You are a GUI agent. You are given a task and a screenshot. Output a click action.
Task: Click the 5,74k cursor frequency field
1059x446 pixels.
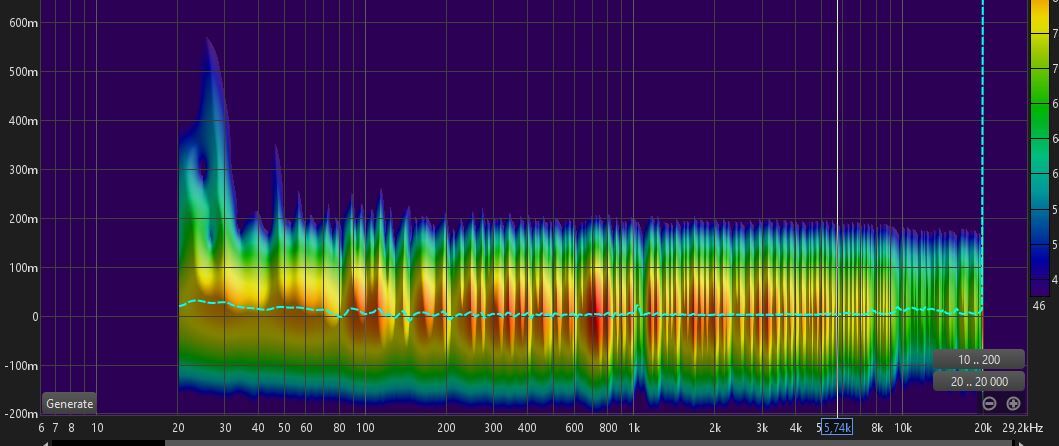(x=837, y=428)
